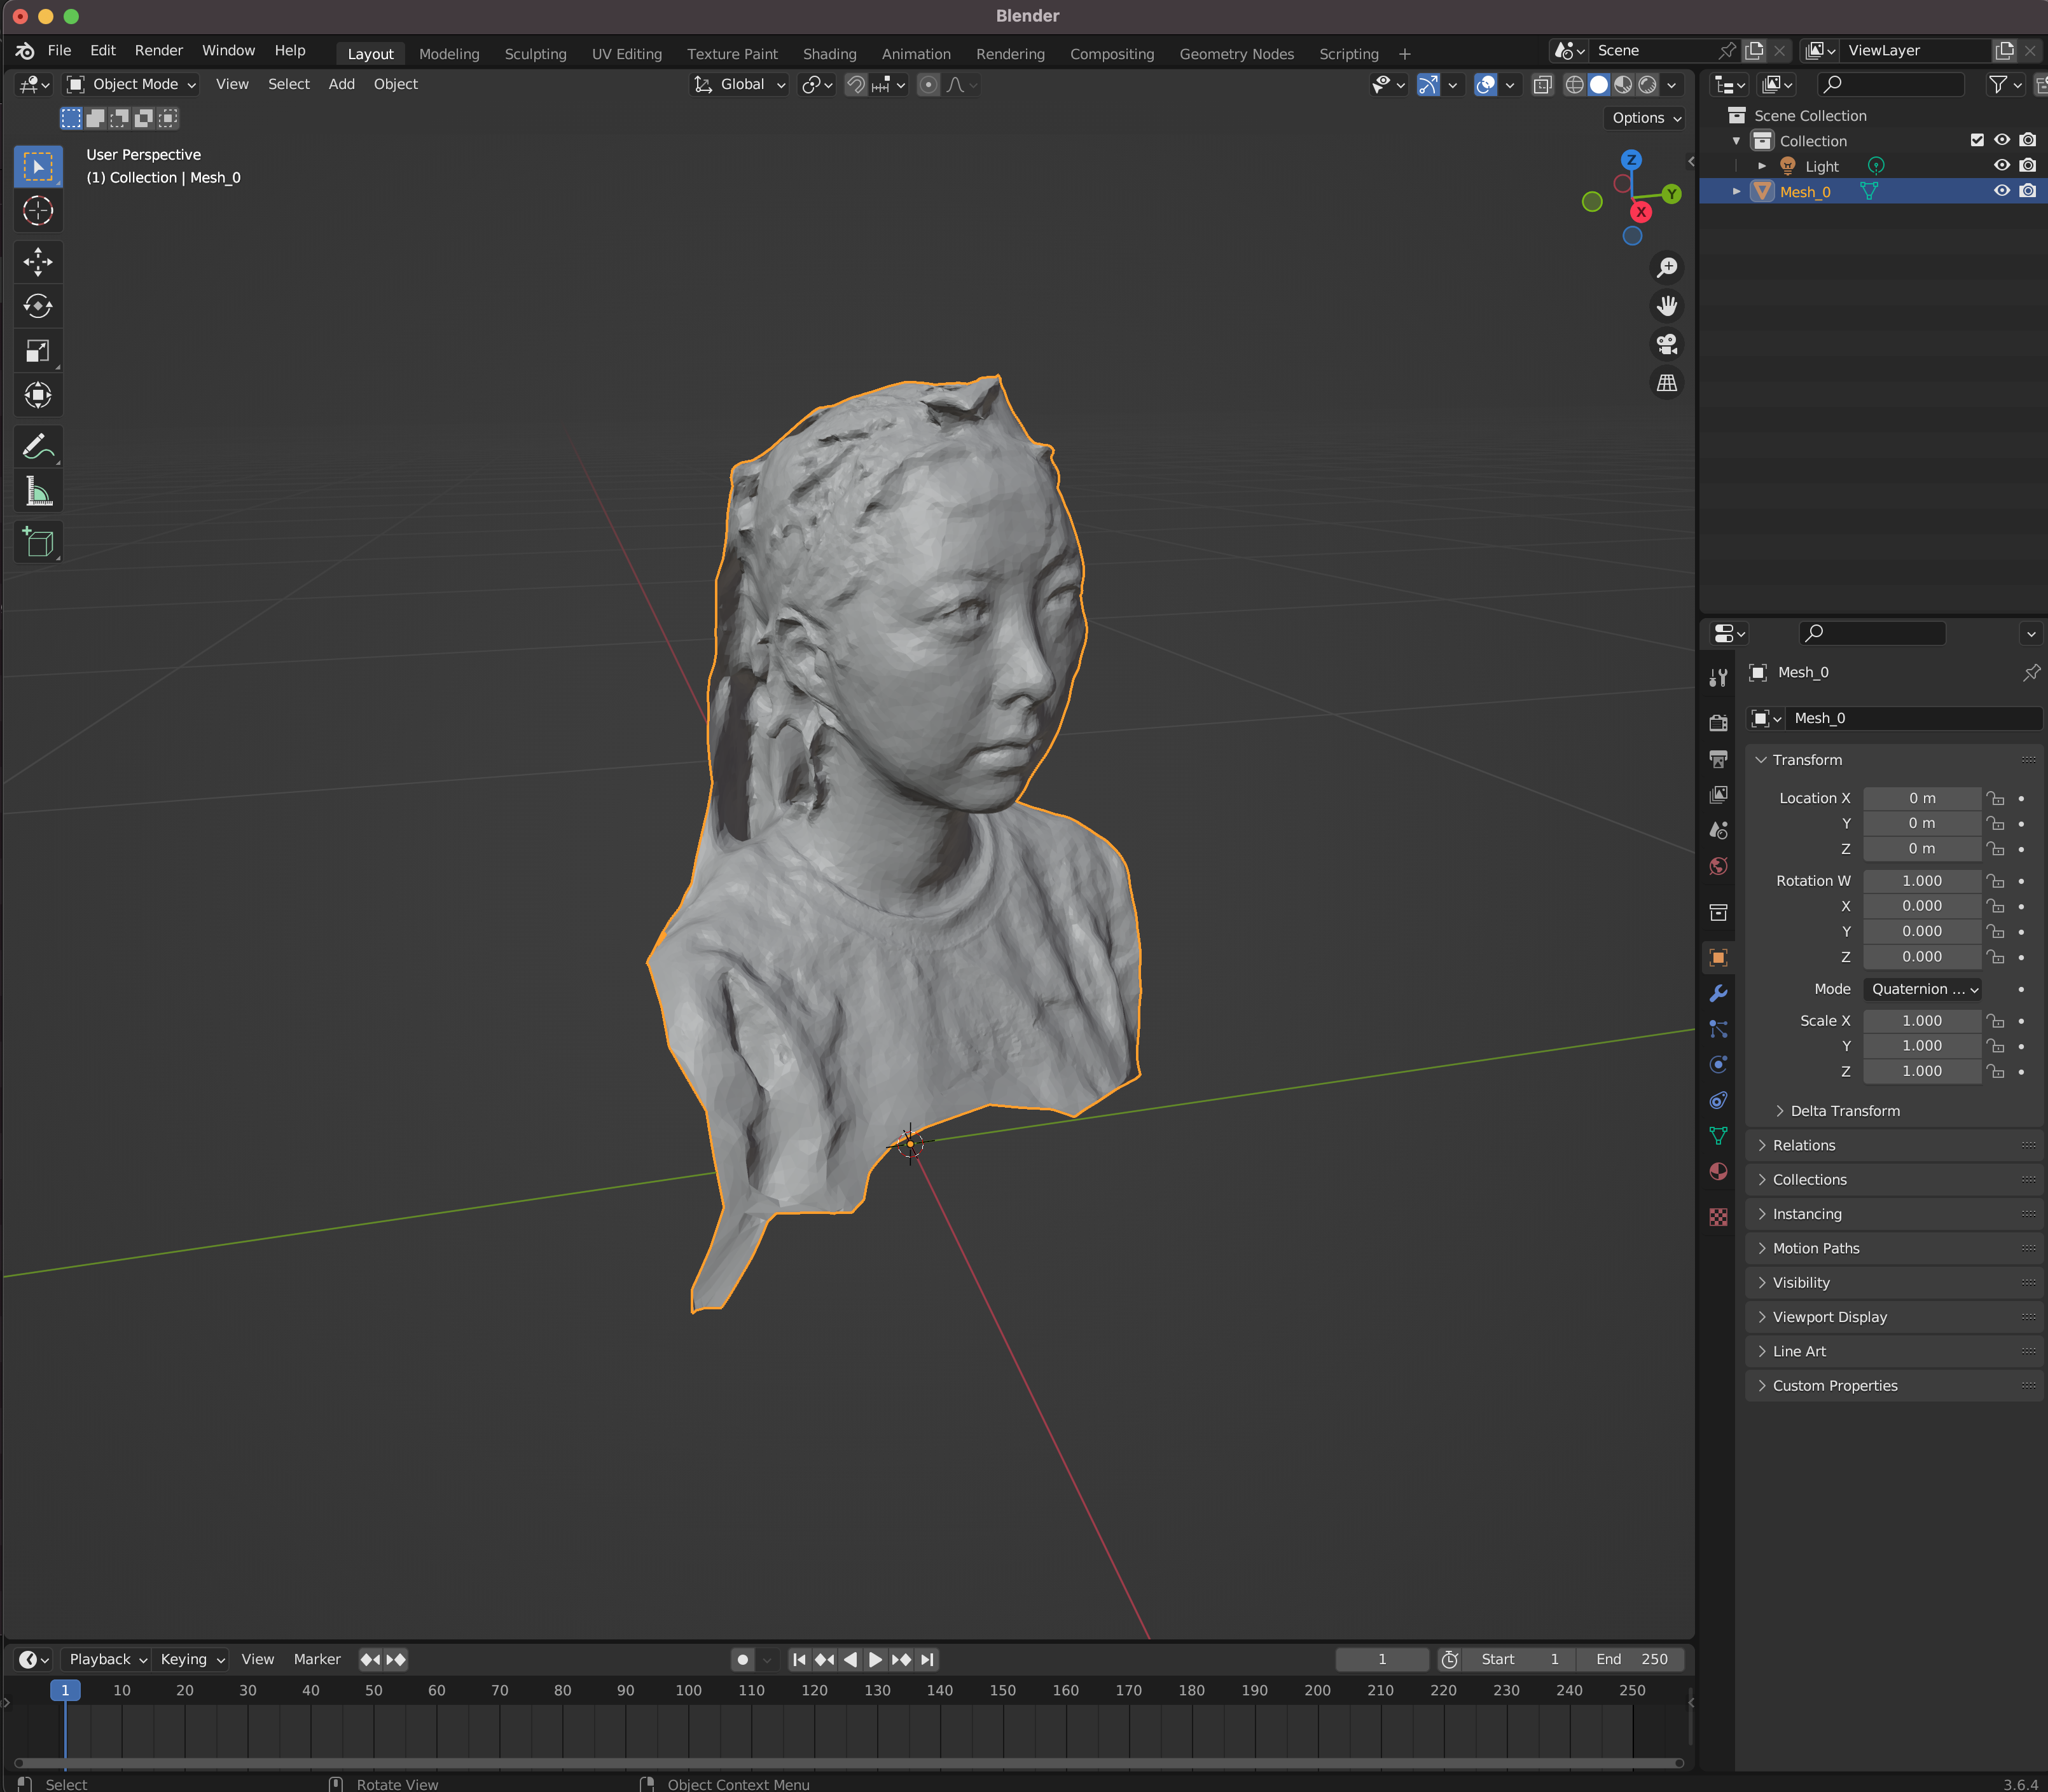The width and height of the screenshot is (2048, 1792).
Task: Open the Render properties tab
Action: pos(1718,722)
